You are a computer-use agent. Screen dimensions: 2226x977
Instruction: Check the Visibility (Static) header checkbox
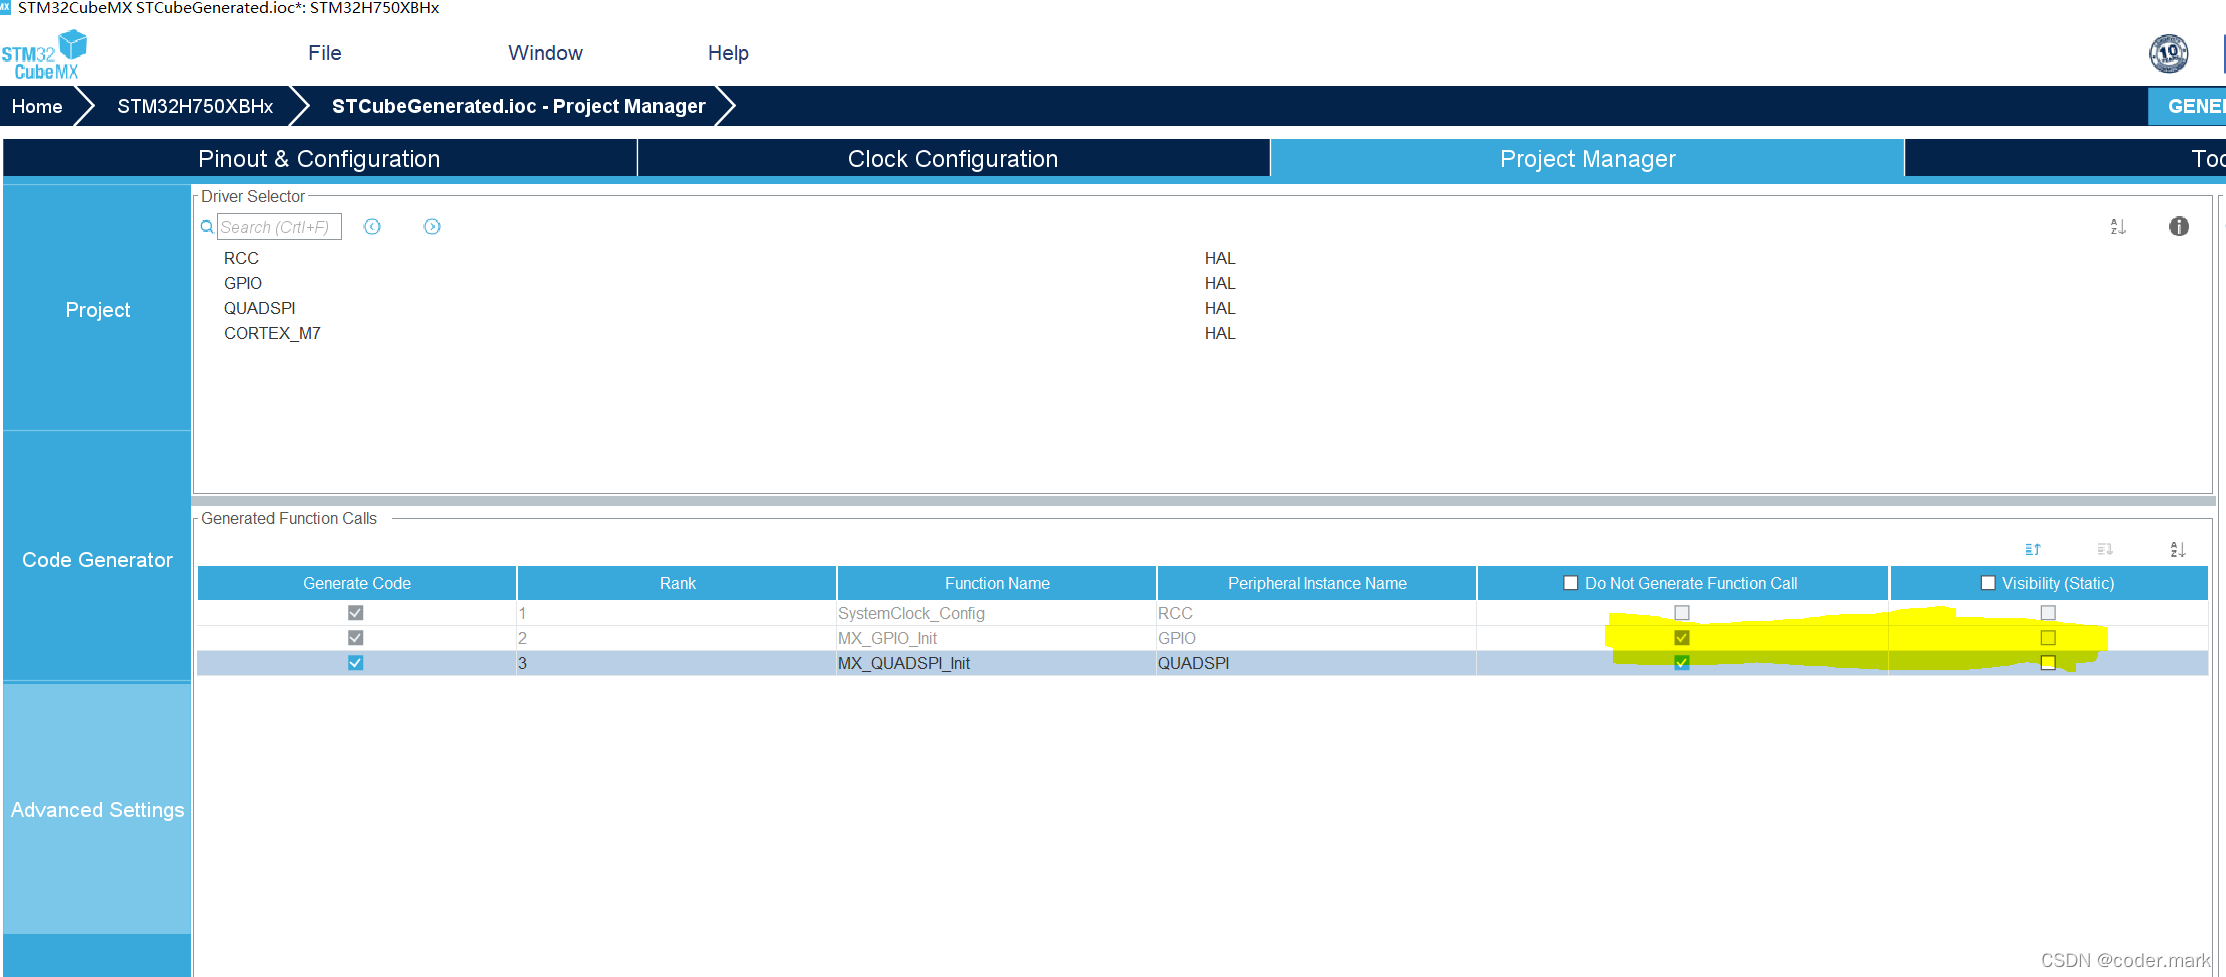point(1988,583)
